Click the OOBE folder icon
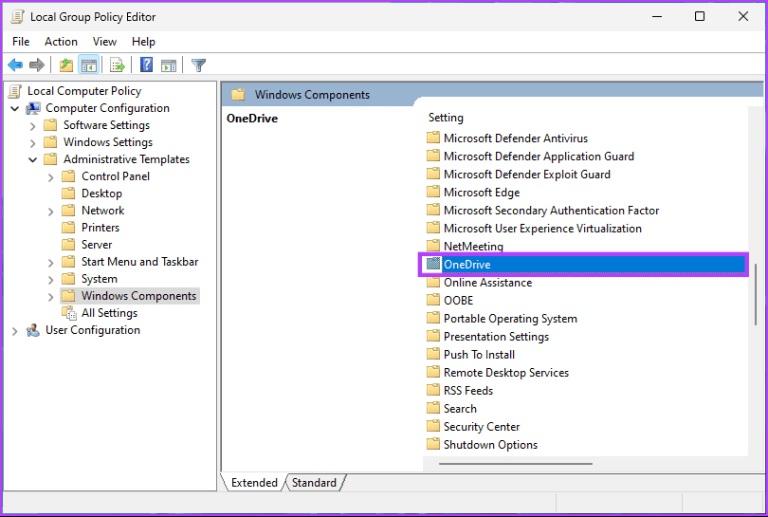The width and height of the screenshot is (768, 517). (x=433, y=300)
